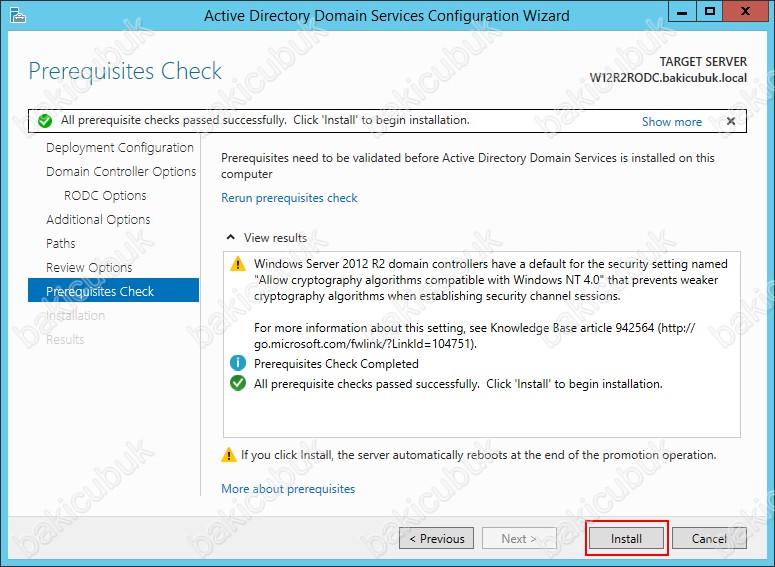Image resolution: width=775 pixels, height=567 pixels.
Task: Click green check icon in results list
Action: point(238,383)
